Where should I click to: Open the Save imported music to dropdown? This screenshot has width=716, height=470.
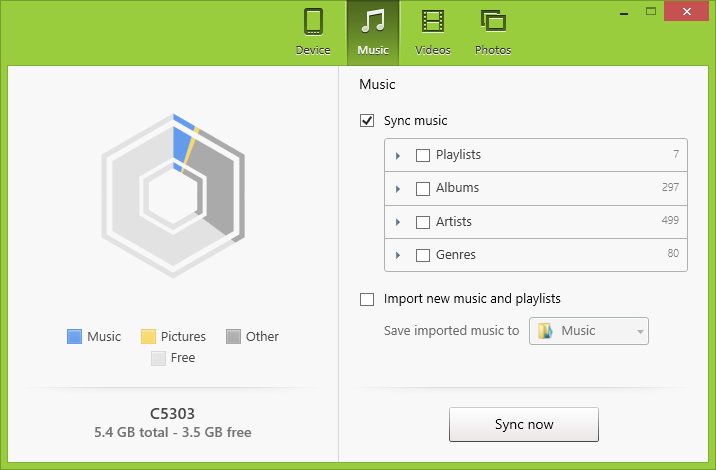click(x=589, y=331)
